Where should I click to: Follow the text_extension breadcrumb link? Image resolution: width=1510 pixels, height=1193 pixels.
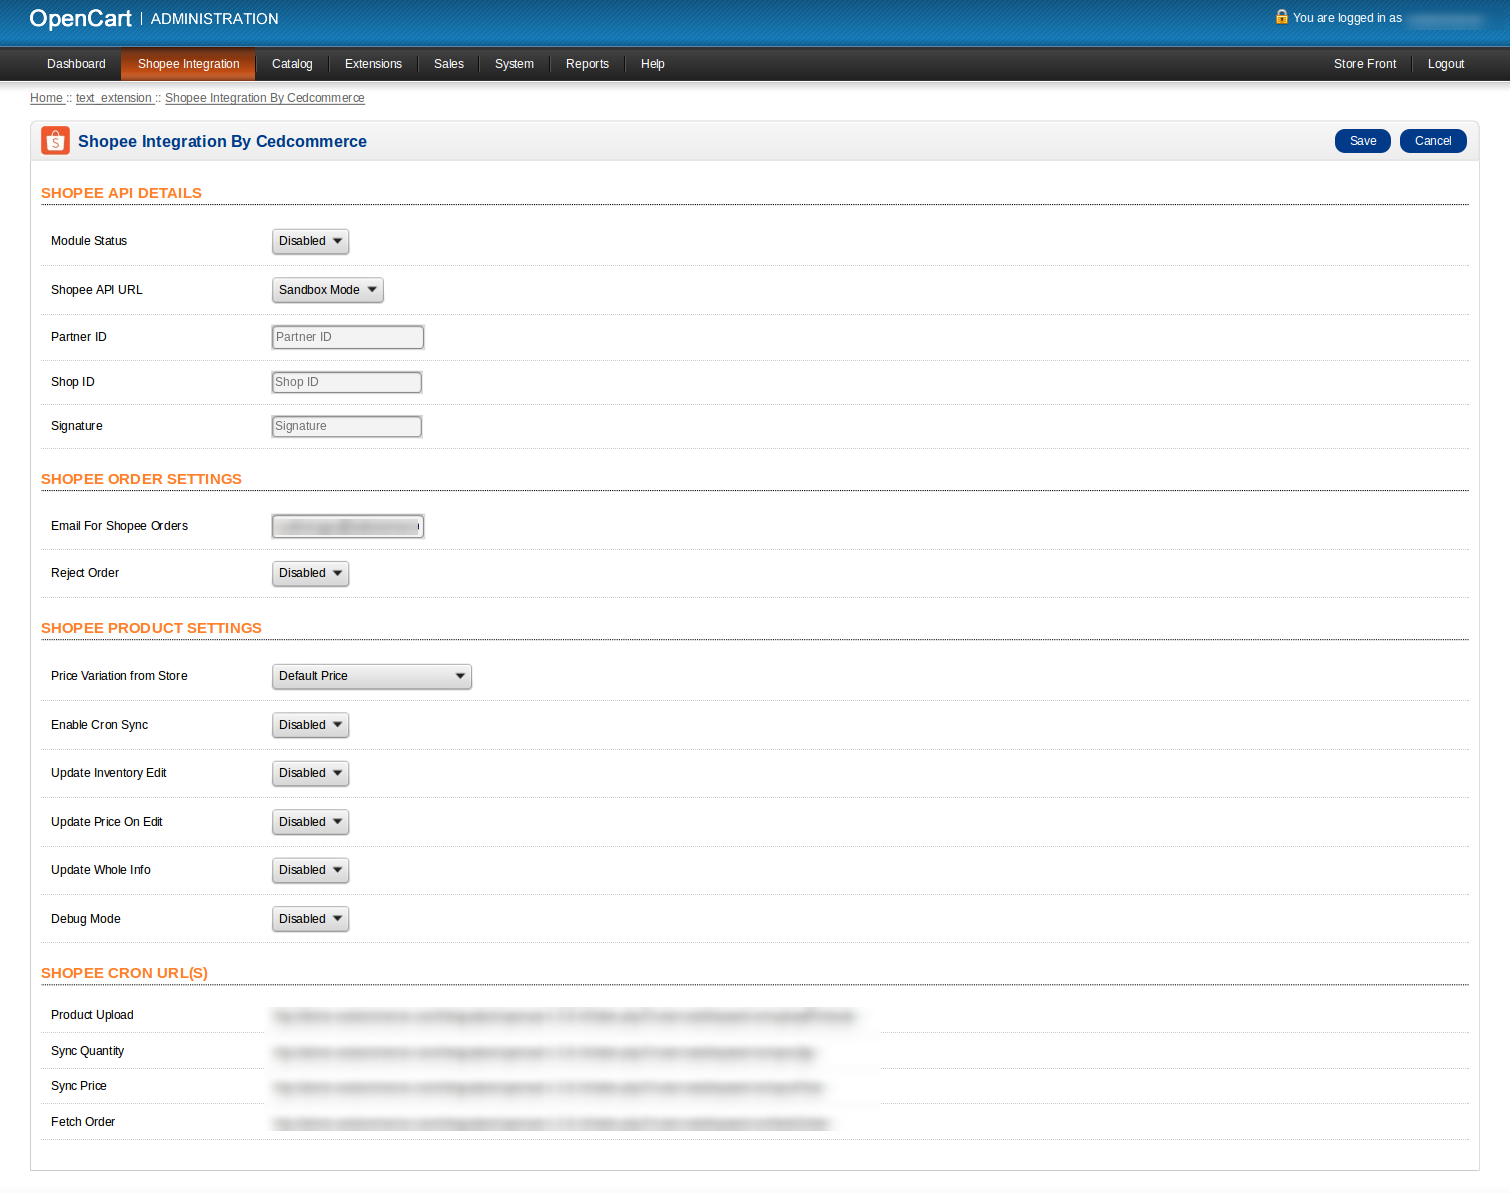pyautogui.click(x=114, y=98)
